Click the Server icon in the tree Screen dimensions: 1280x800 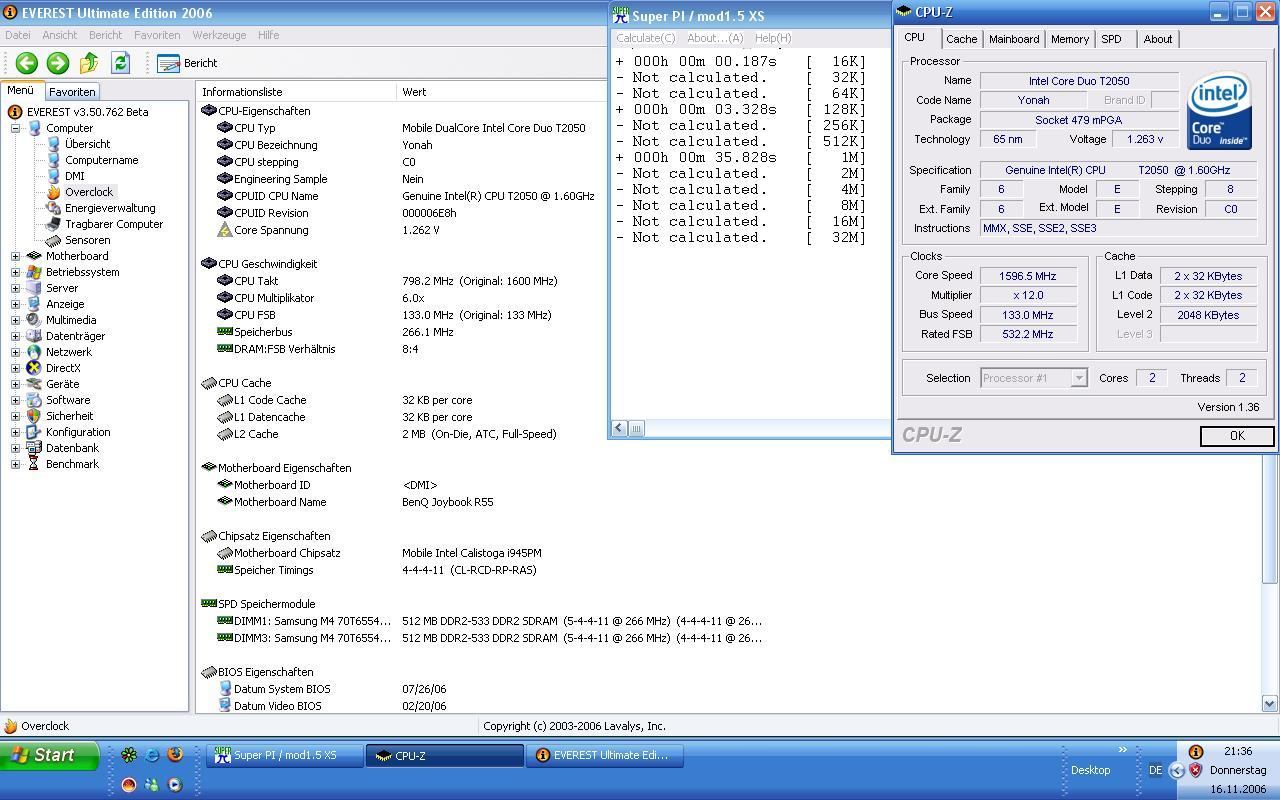pyautogui.click(x=34, y=288)
